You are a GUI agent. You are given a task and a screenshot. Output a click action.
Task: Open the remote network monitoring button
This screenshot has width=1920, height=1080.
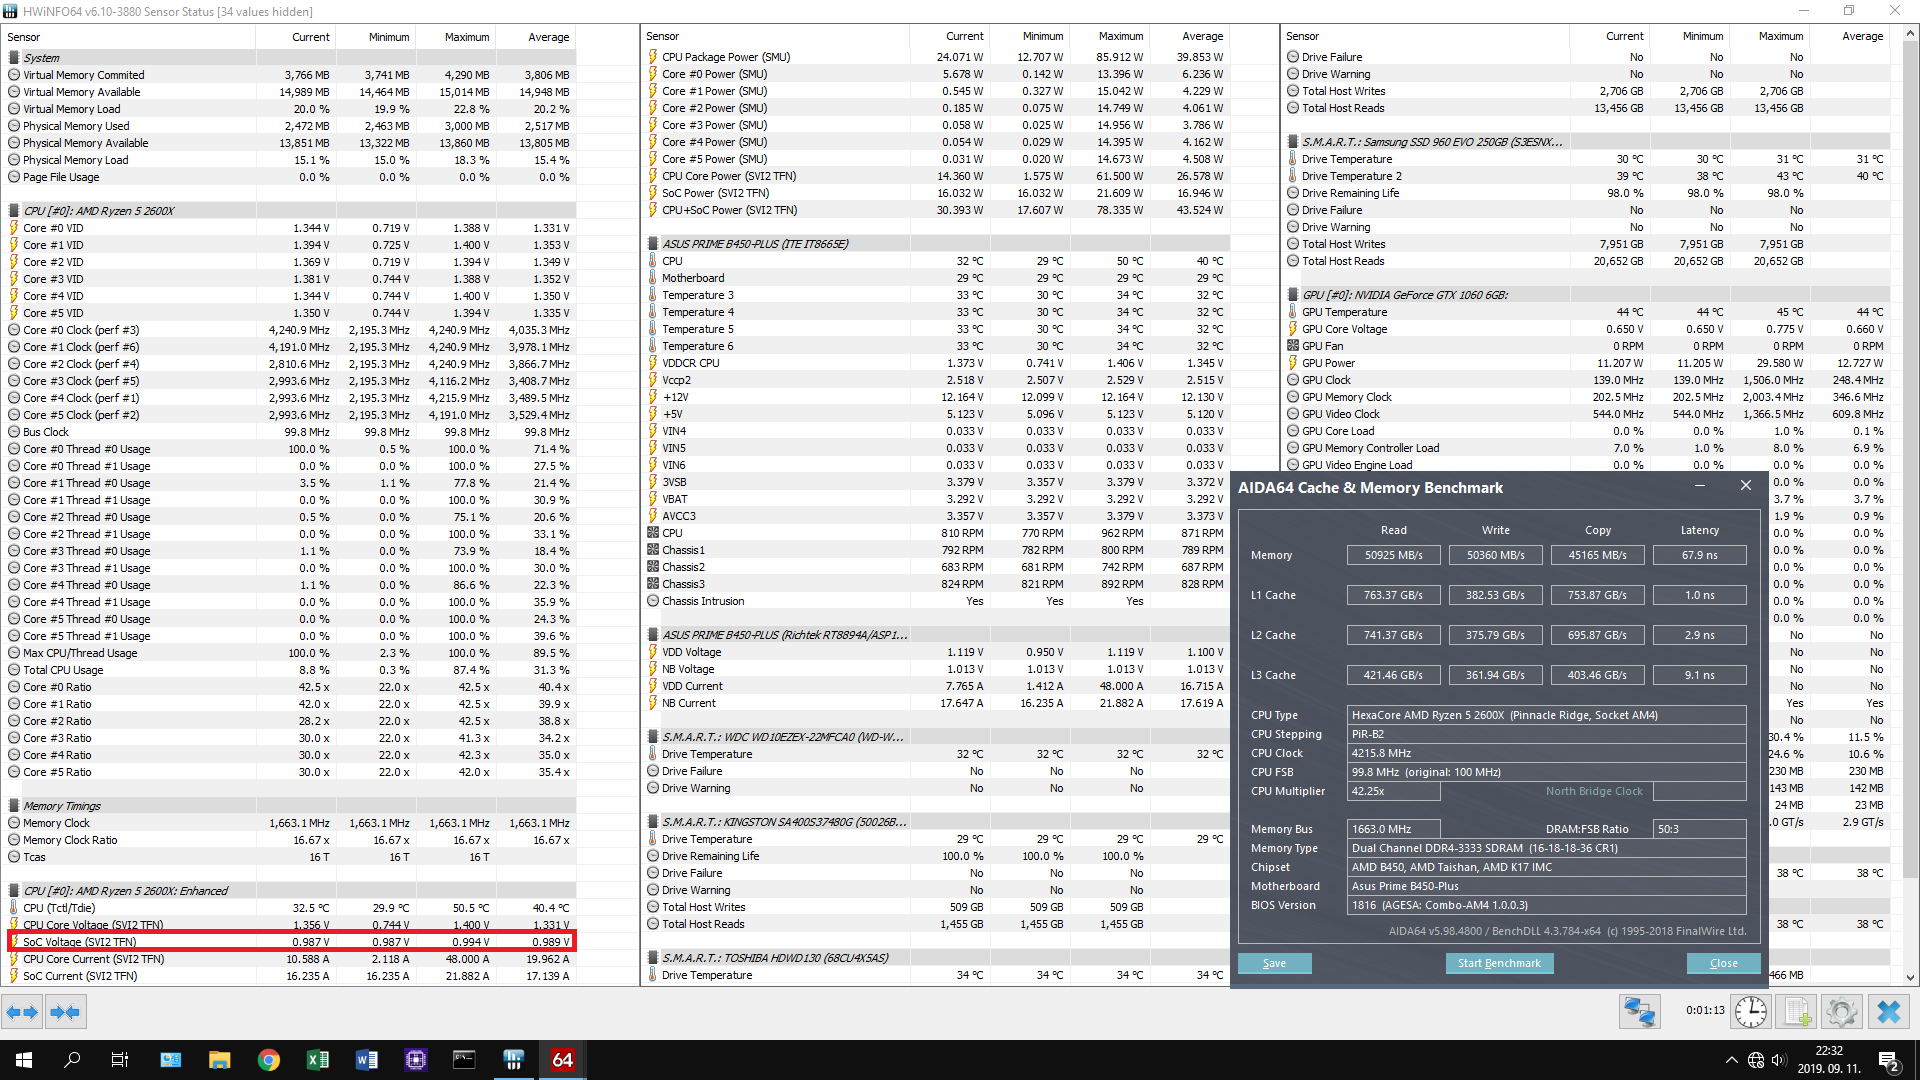[x=1639, y=1012]
